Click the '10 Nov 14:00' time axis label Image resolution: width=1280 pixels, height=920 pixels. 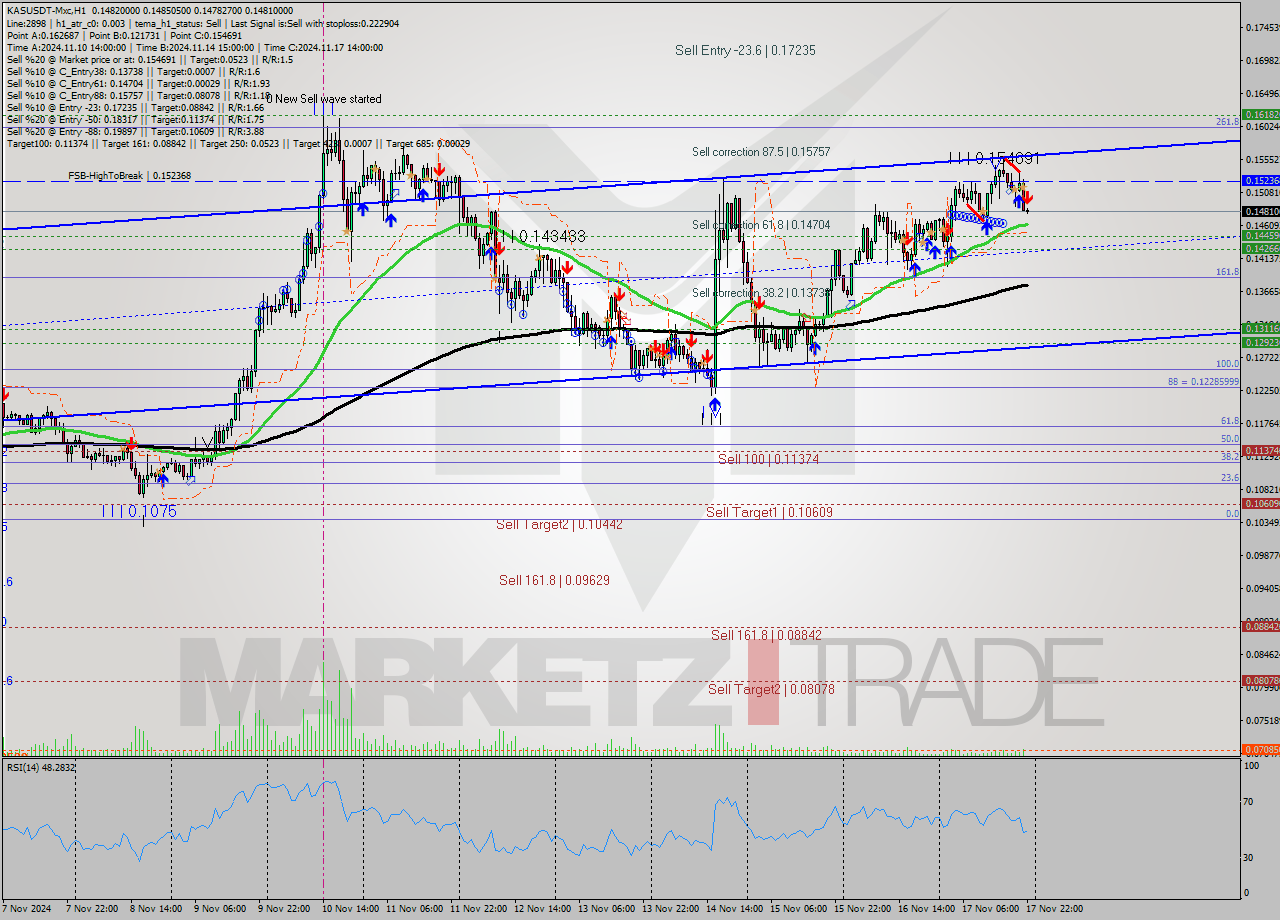pos(352,908)
